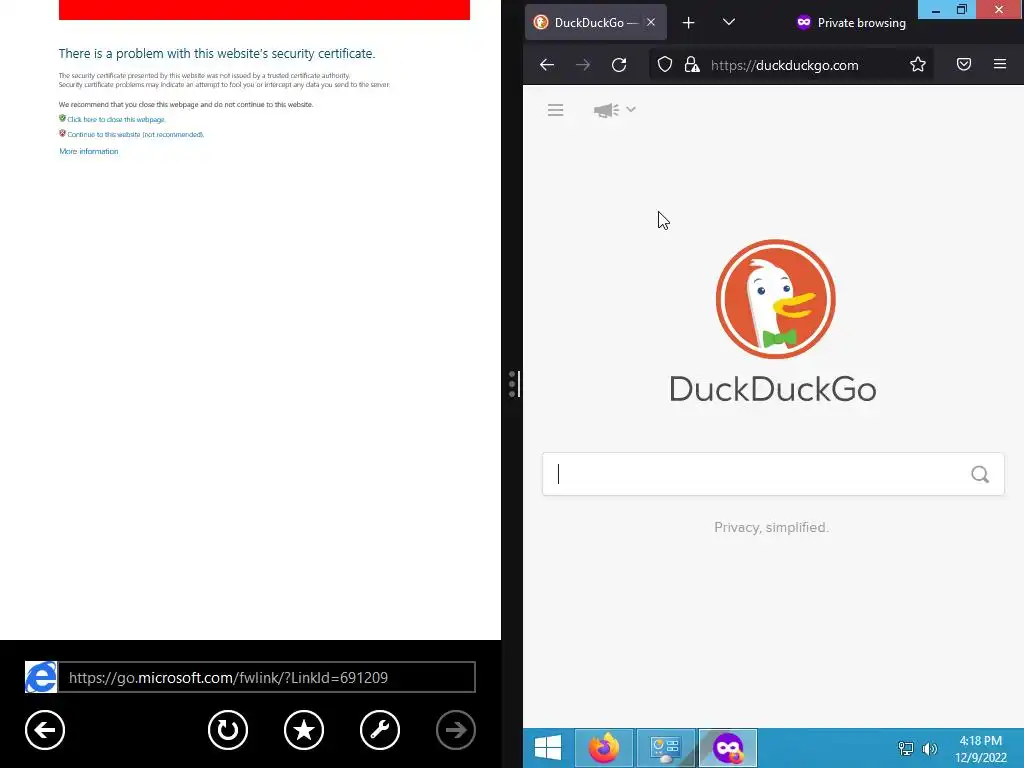Open Internet Explorer favorites star button
Viewport: 1024px width, 768px height.
tap(304, 730)
